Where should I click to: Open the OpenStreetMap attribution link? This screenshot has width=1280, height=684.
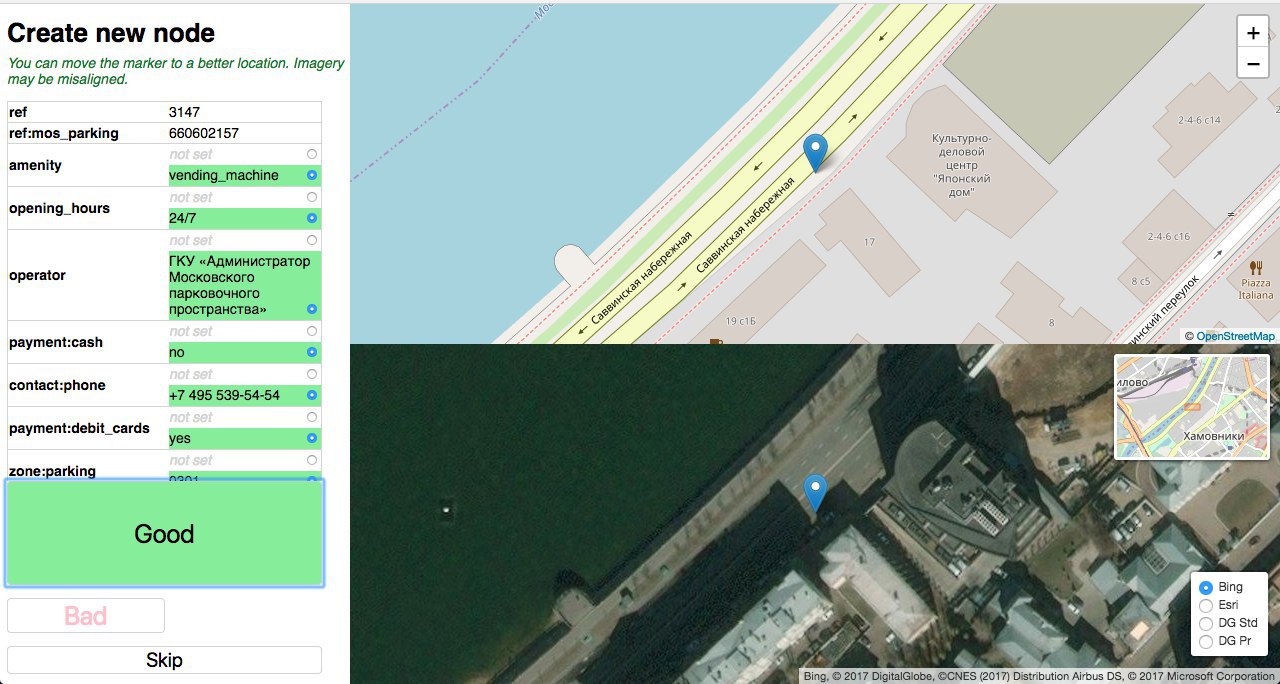click(x=1235, y=337)
